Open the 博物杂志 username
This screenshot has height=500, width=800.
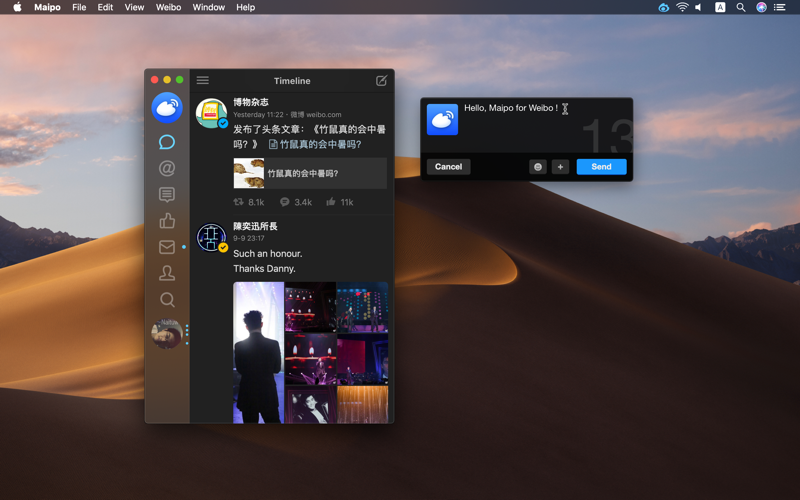point(251,102)
